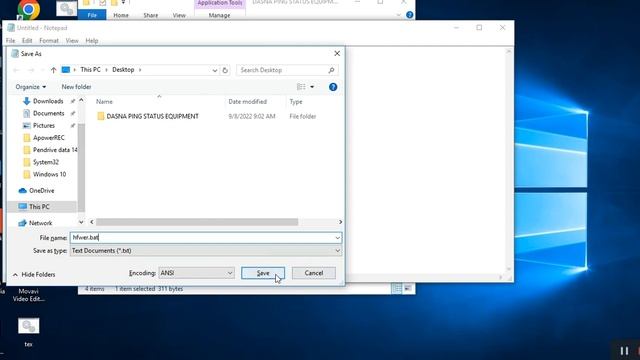
Task: Click Desktop in address breadcrumb
Action: [x=123, y=70]
